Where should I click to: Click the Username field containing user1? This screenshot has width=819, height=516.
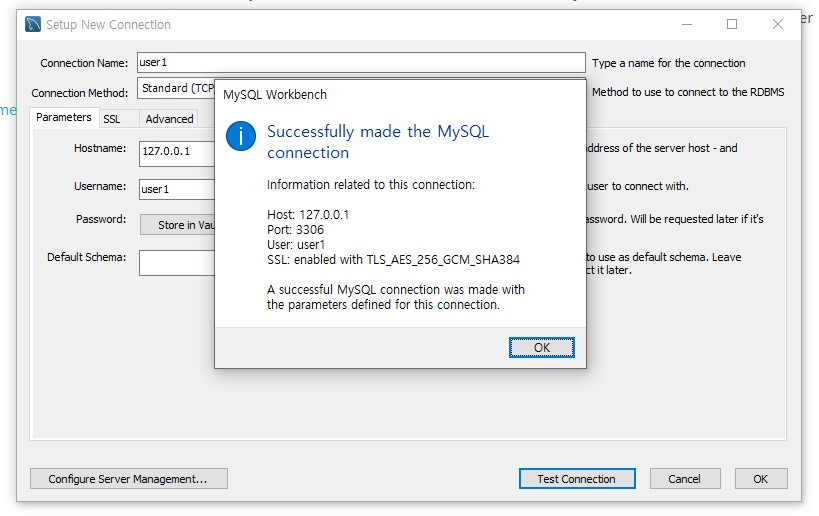pyautogui.click(x=177, y=189)
